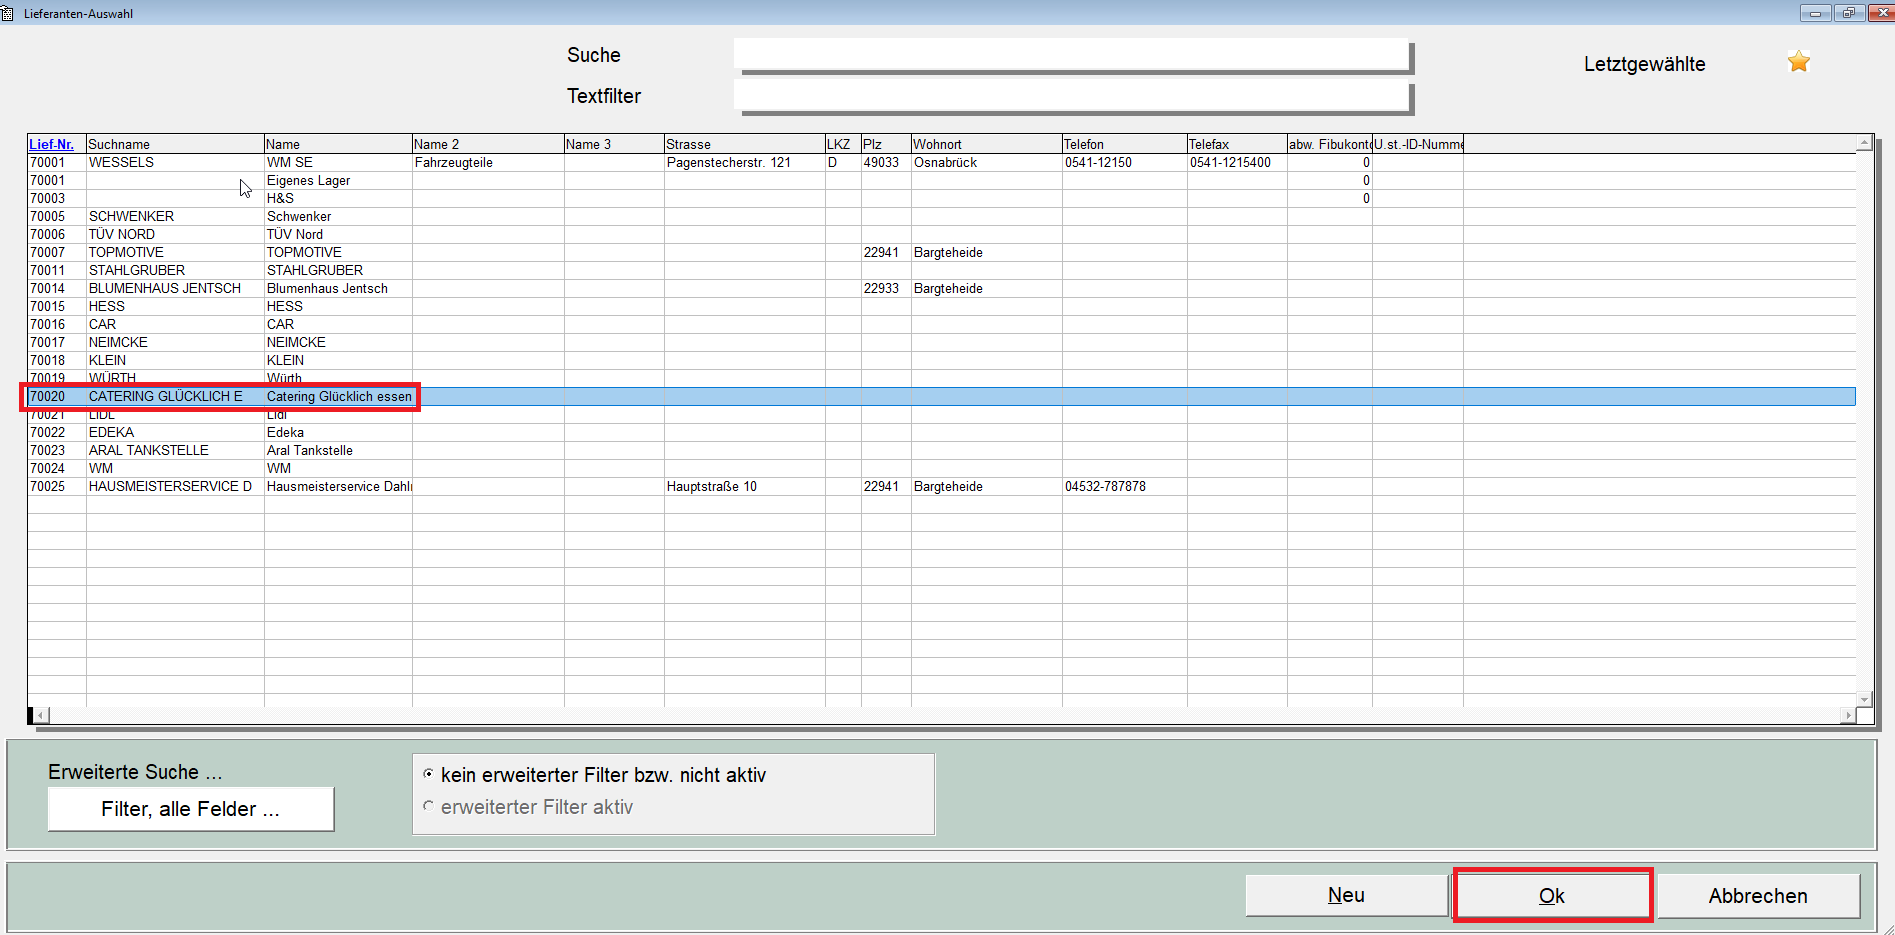
Task: Click the abw. Fibukonto column header
Action: 1330,144
